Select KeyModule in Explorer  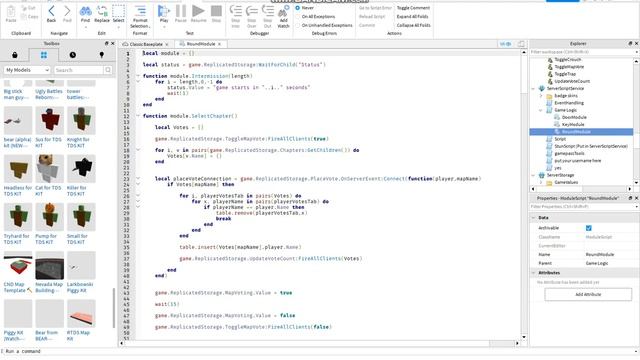(573, 124)
